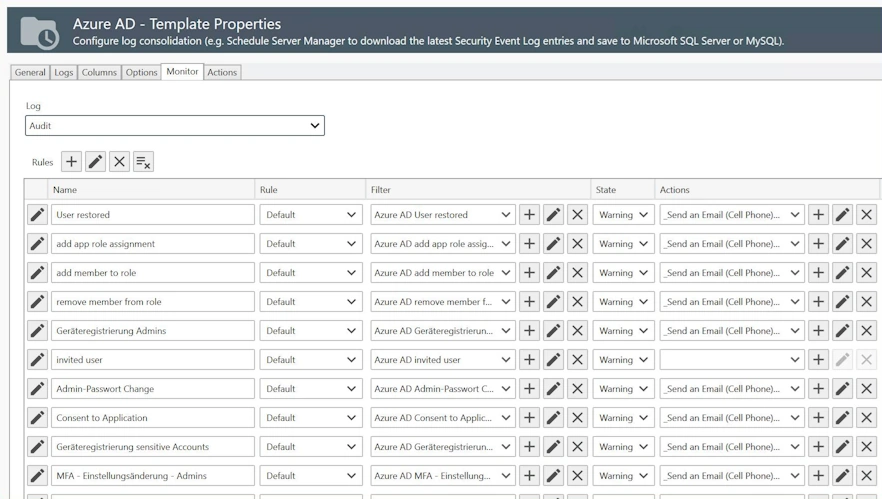Edit action of 'Admin-Passwort Change' row
This screenshot has width=882, height=499.
(843, 389)
